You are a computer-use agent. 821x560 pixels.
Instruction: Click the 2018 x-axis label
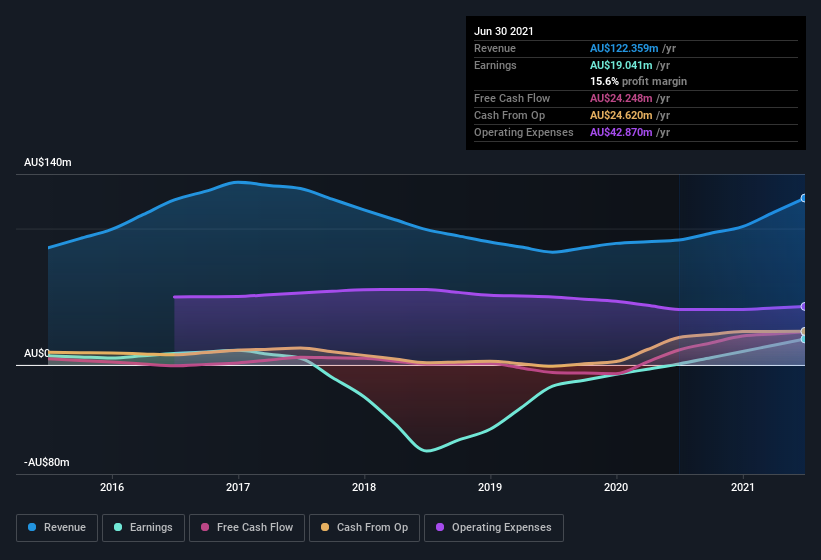coord(364,487)
